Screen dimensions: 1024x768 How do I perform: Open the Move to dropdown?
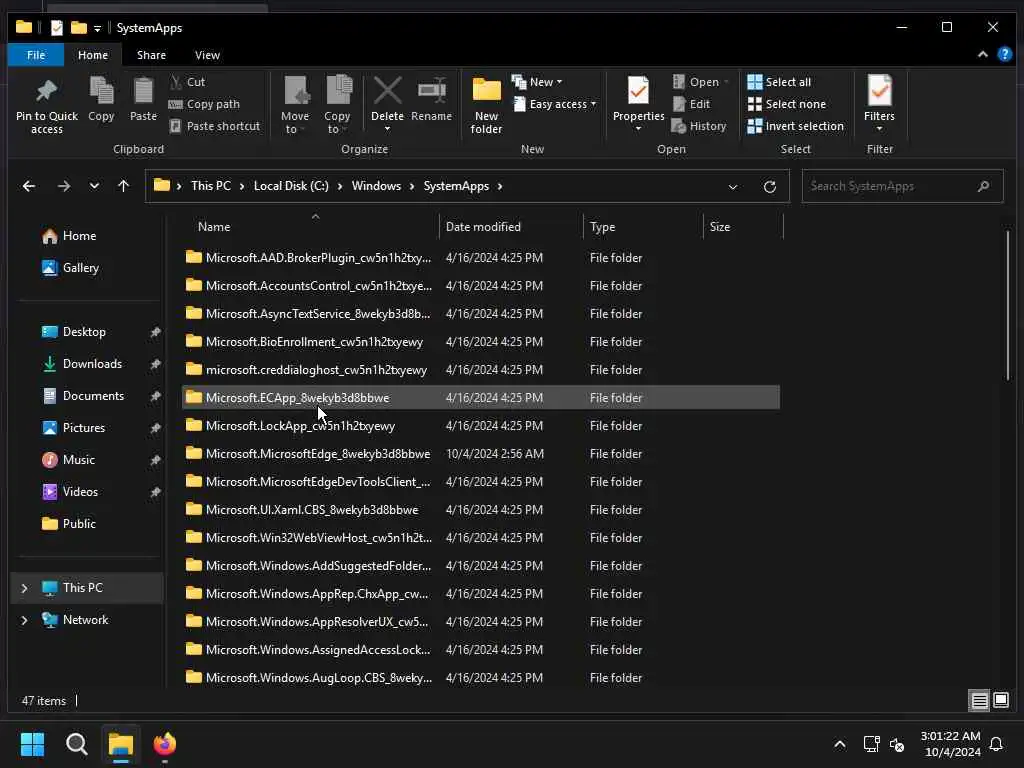point(295,105)
